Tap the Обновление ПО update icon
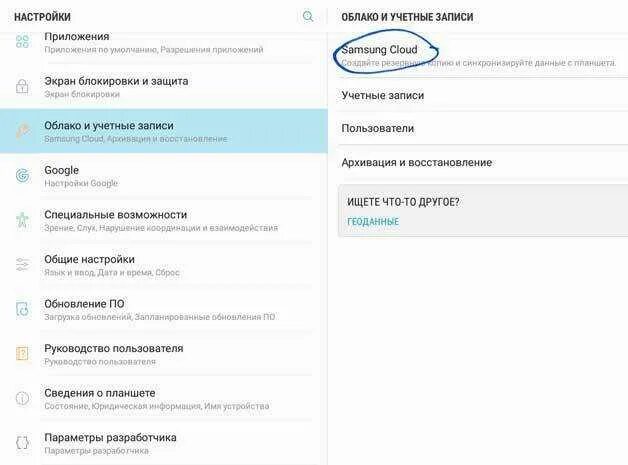This screenshot has width=628, height=465. click(22, 309)
